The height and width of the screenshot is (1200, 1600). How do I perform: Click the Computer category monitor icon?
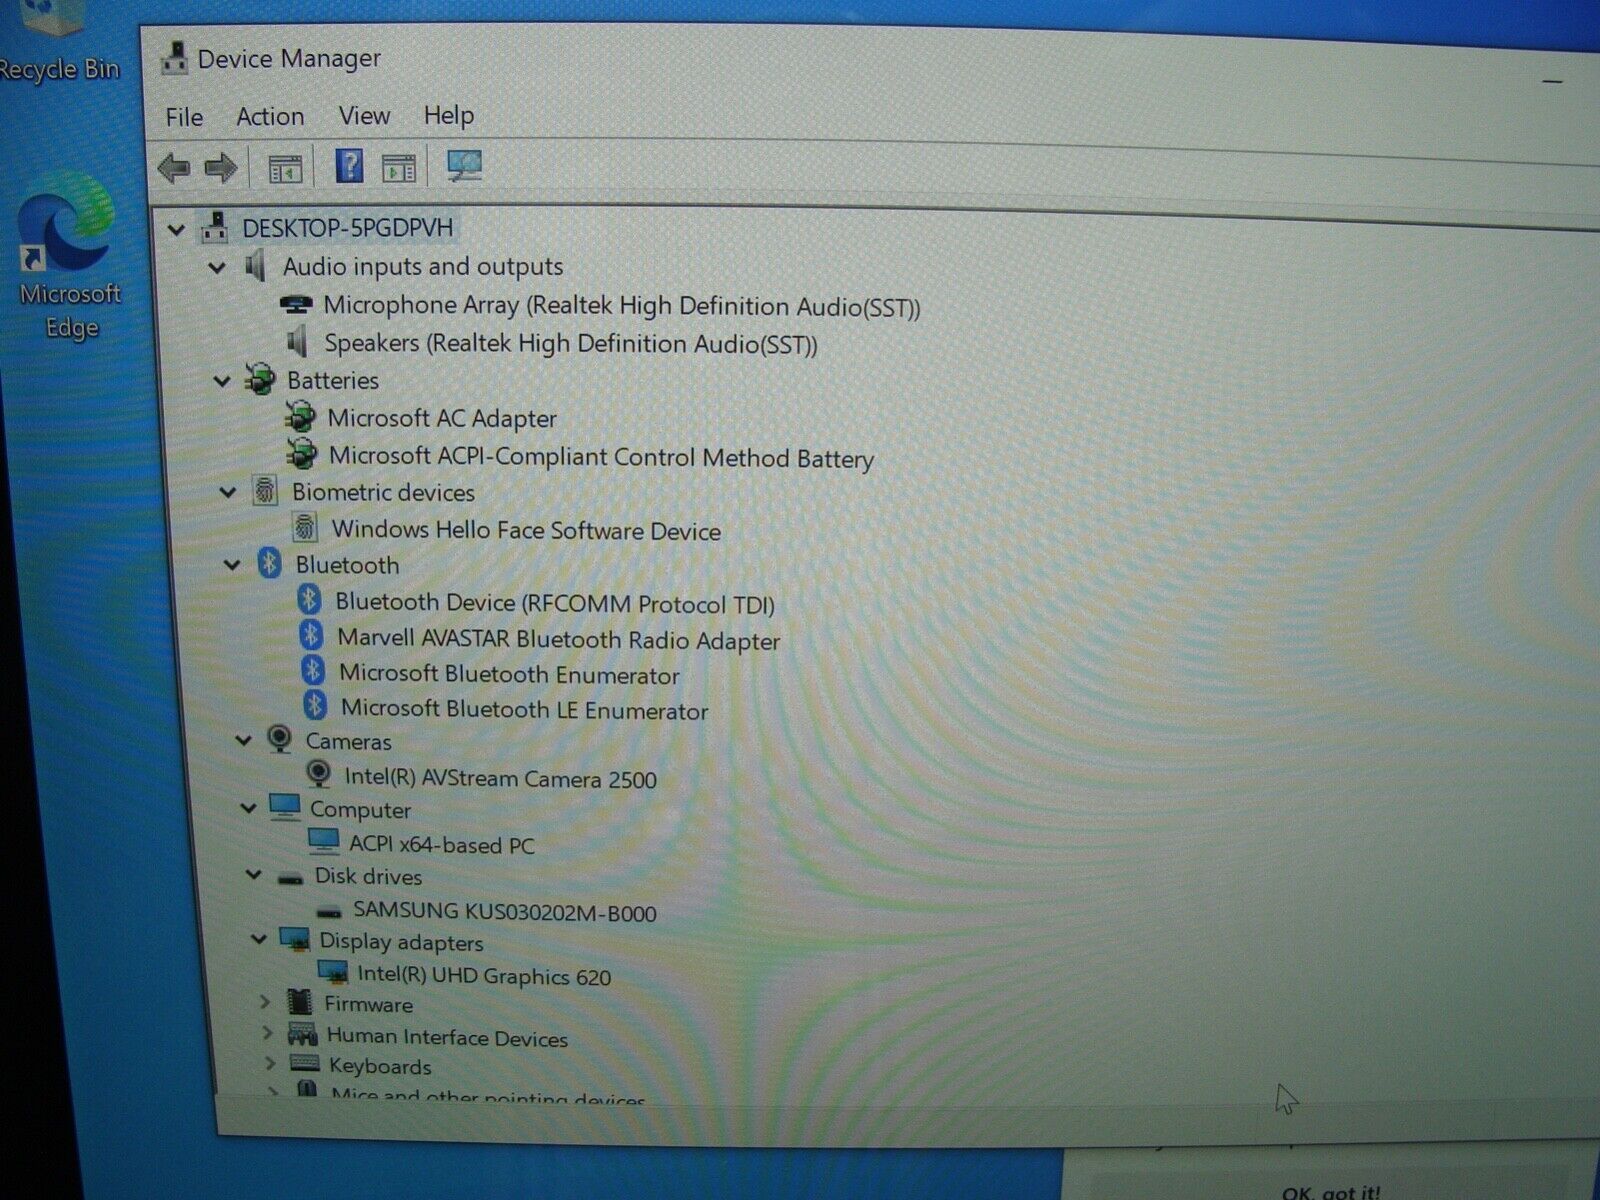pyautogui.click(x=285, y=807)
